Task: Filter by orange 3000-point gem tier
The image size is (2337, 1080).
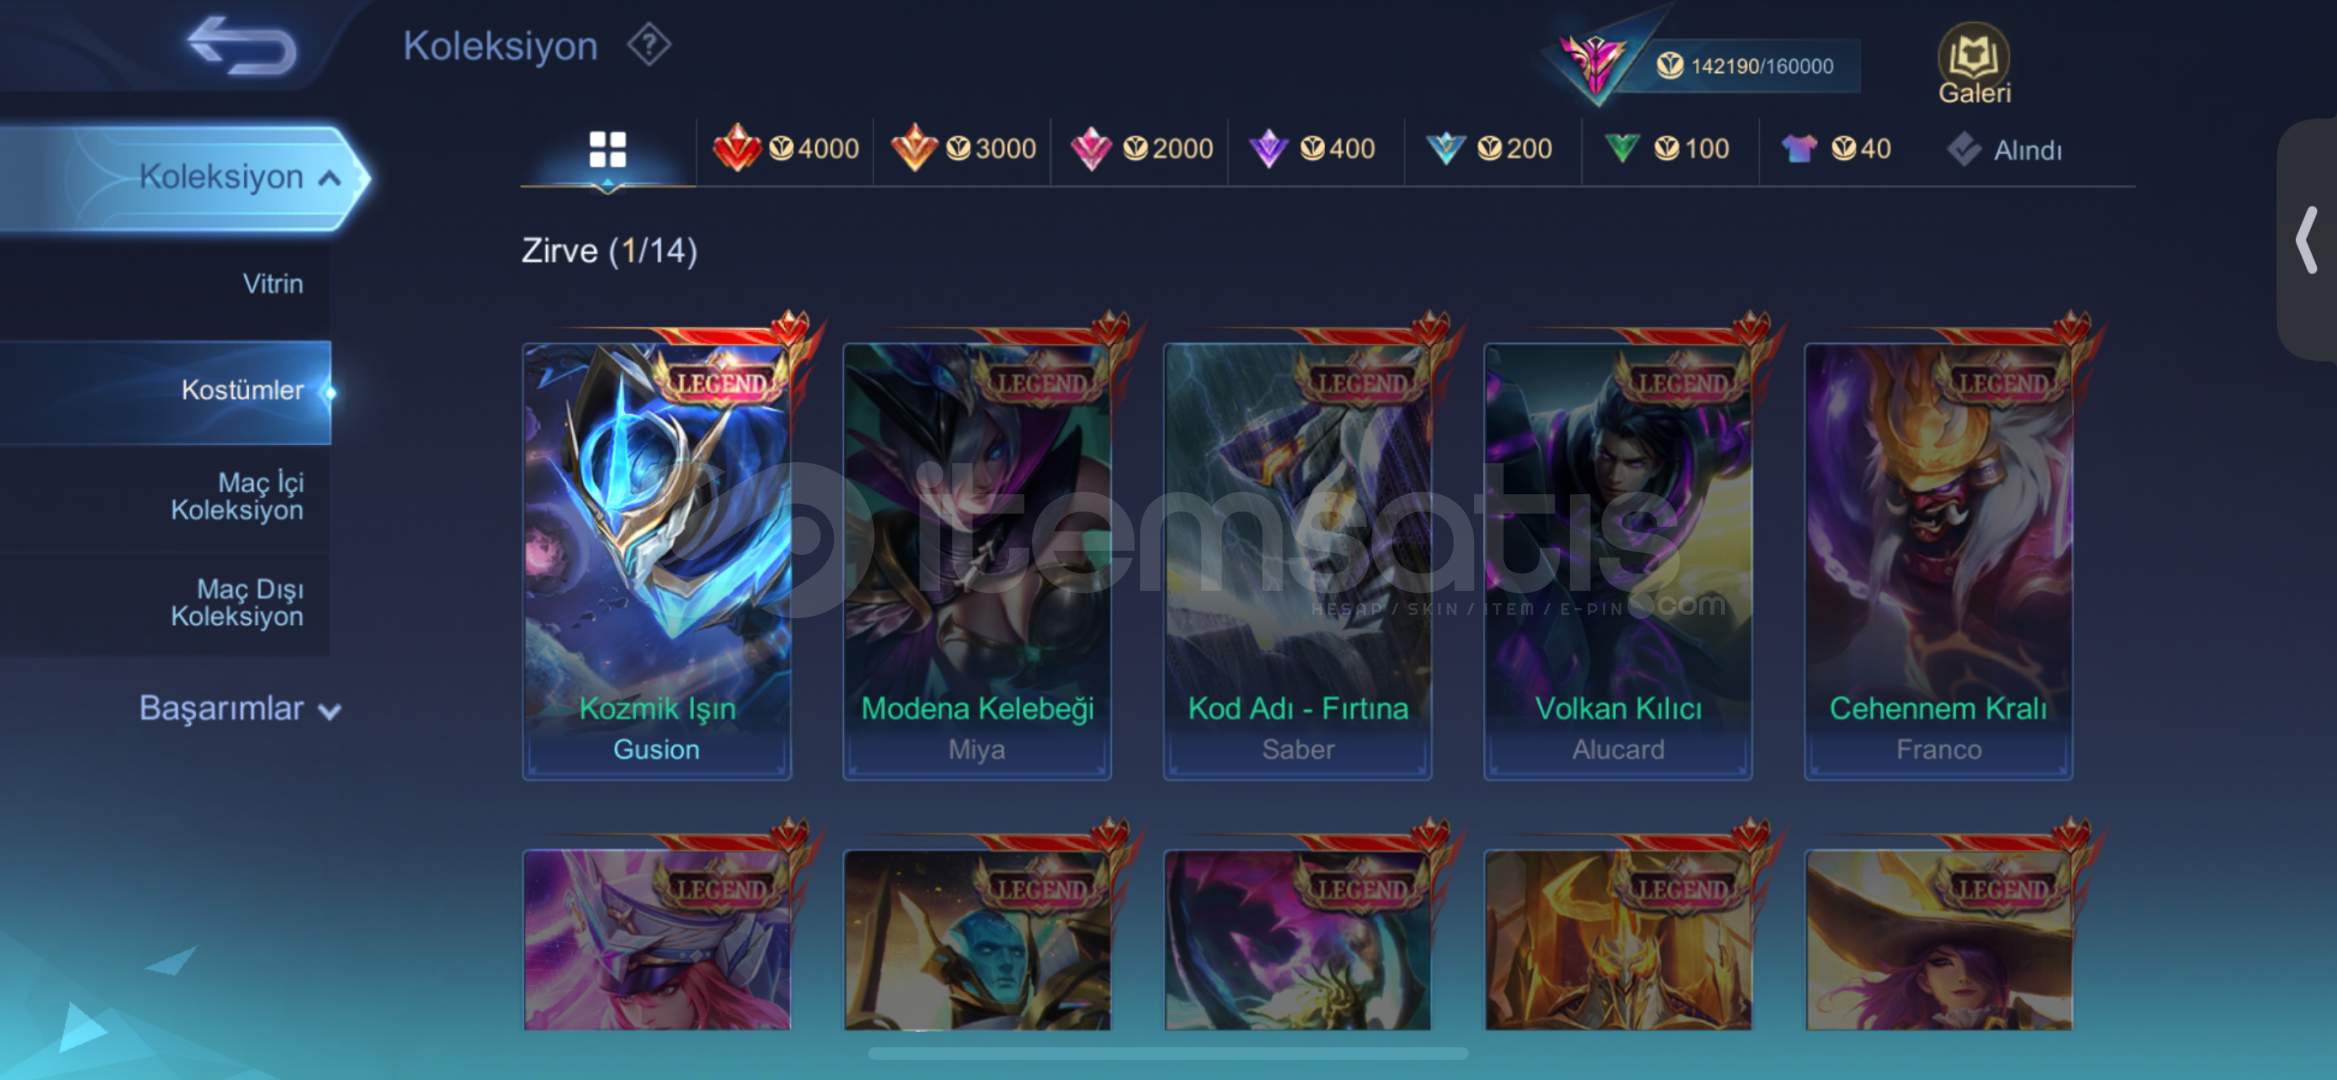Action: tap(963, 149)
